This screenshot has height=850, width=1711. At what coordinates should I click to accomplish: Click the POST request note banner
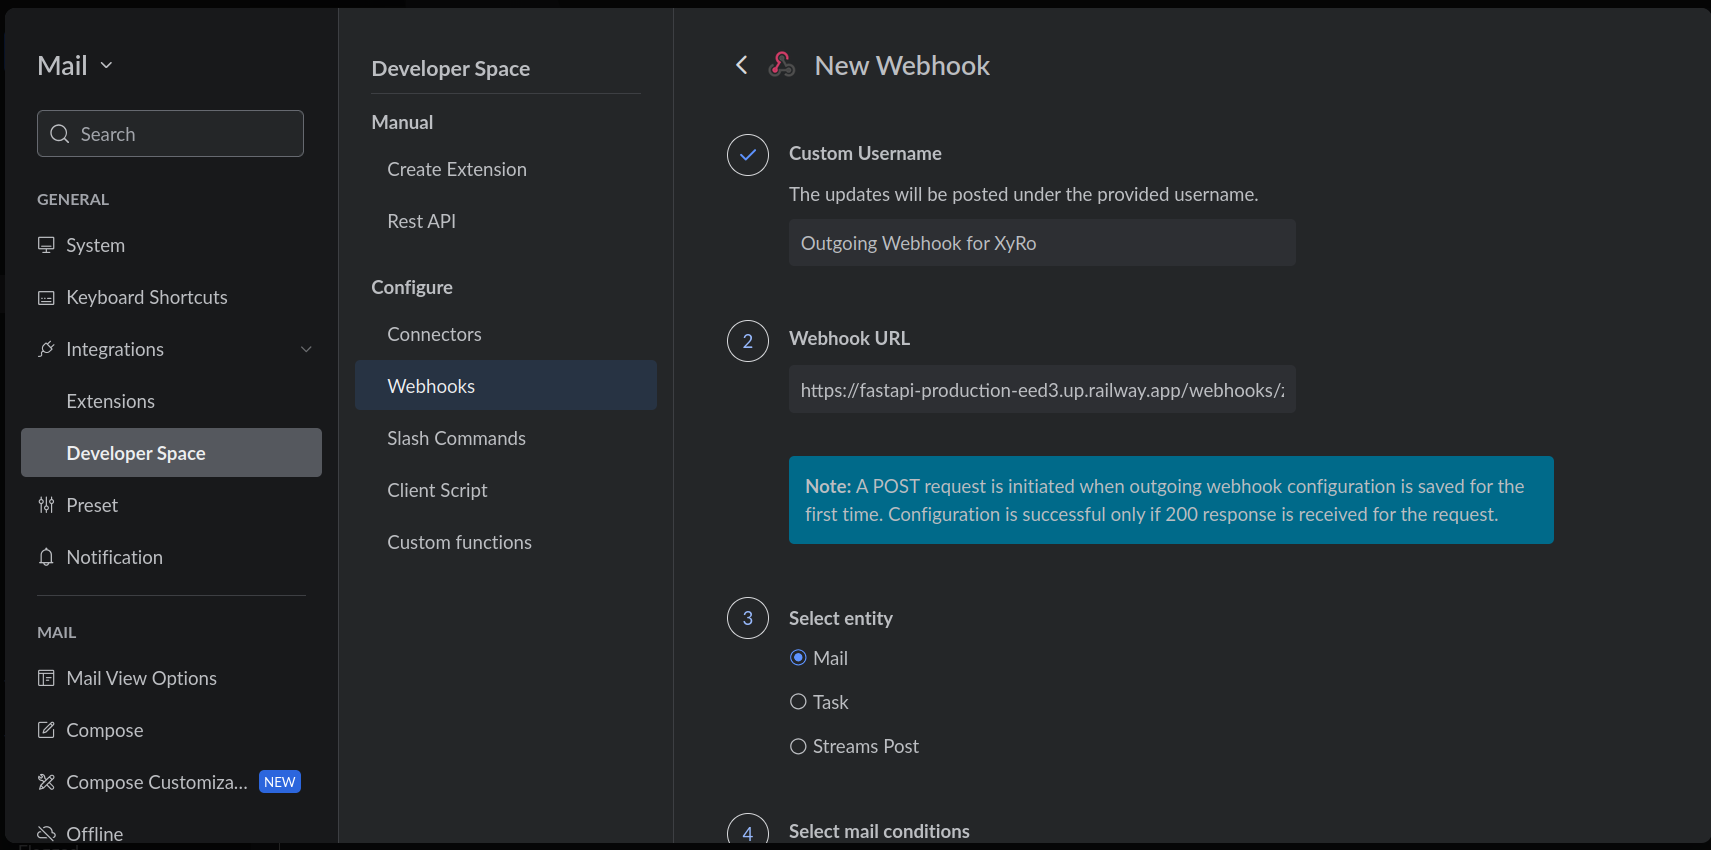click(x=1171, y=500)
